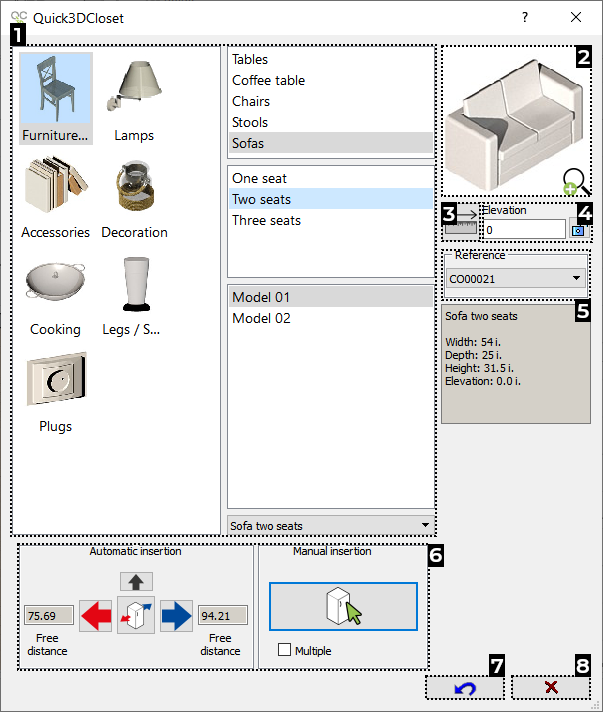Screen dimensions: 603x712
Task: Select the Legs / S... category icon
Action: [x=135, y=284]
